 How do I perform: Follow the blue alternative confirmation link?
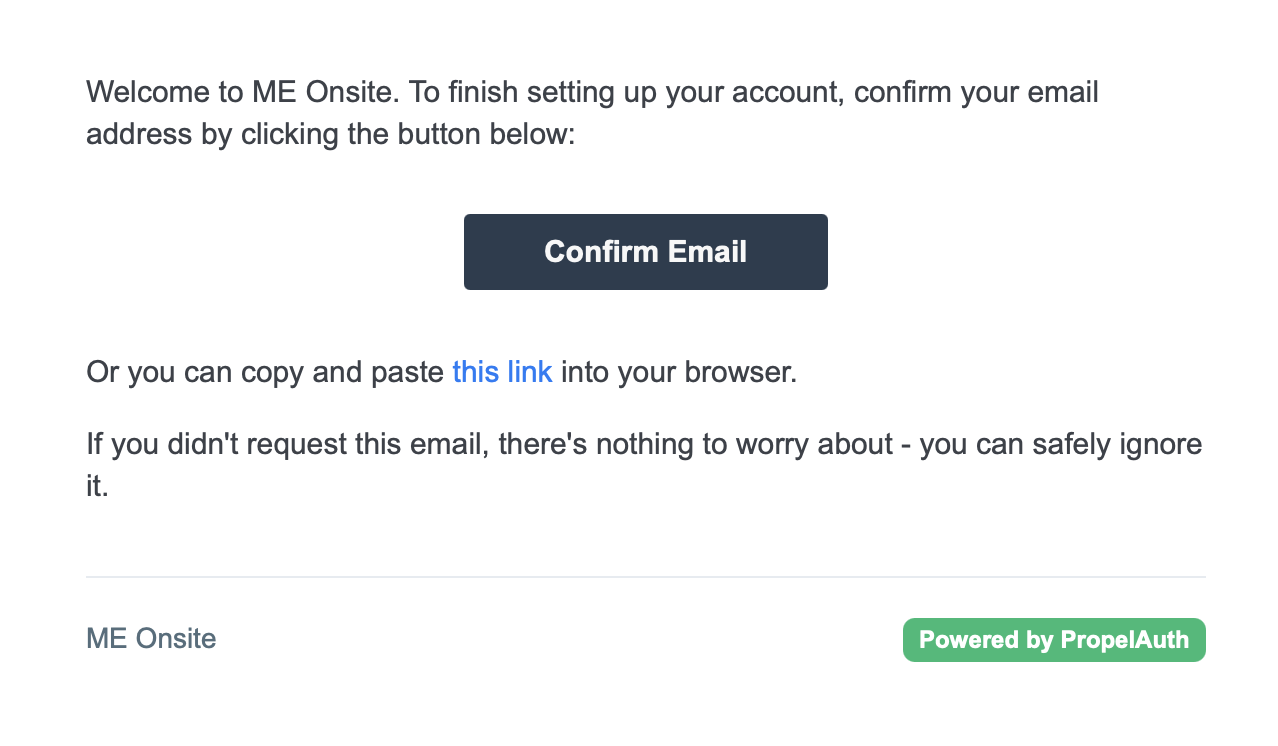(x=502, y=372)
